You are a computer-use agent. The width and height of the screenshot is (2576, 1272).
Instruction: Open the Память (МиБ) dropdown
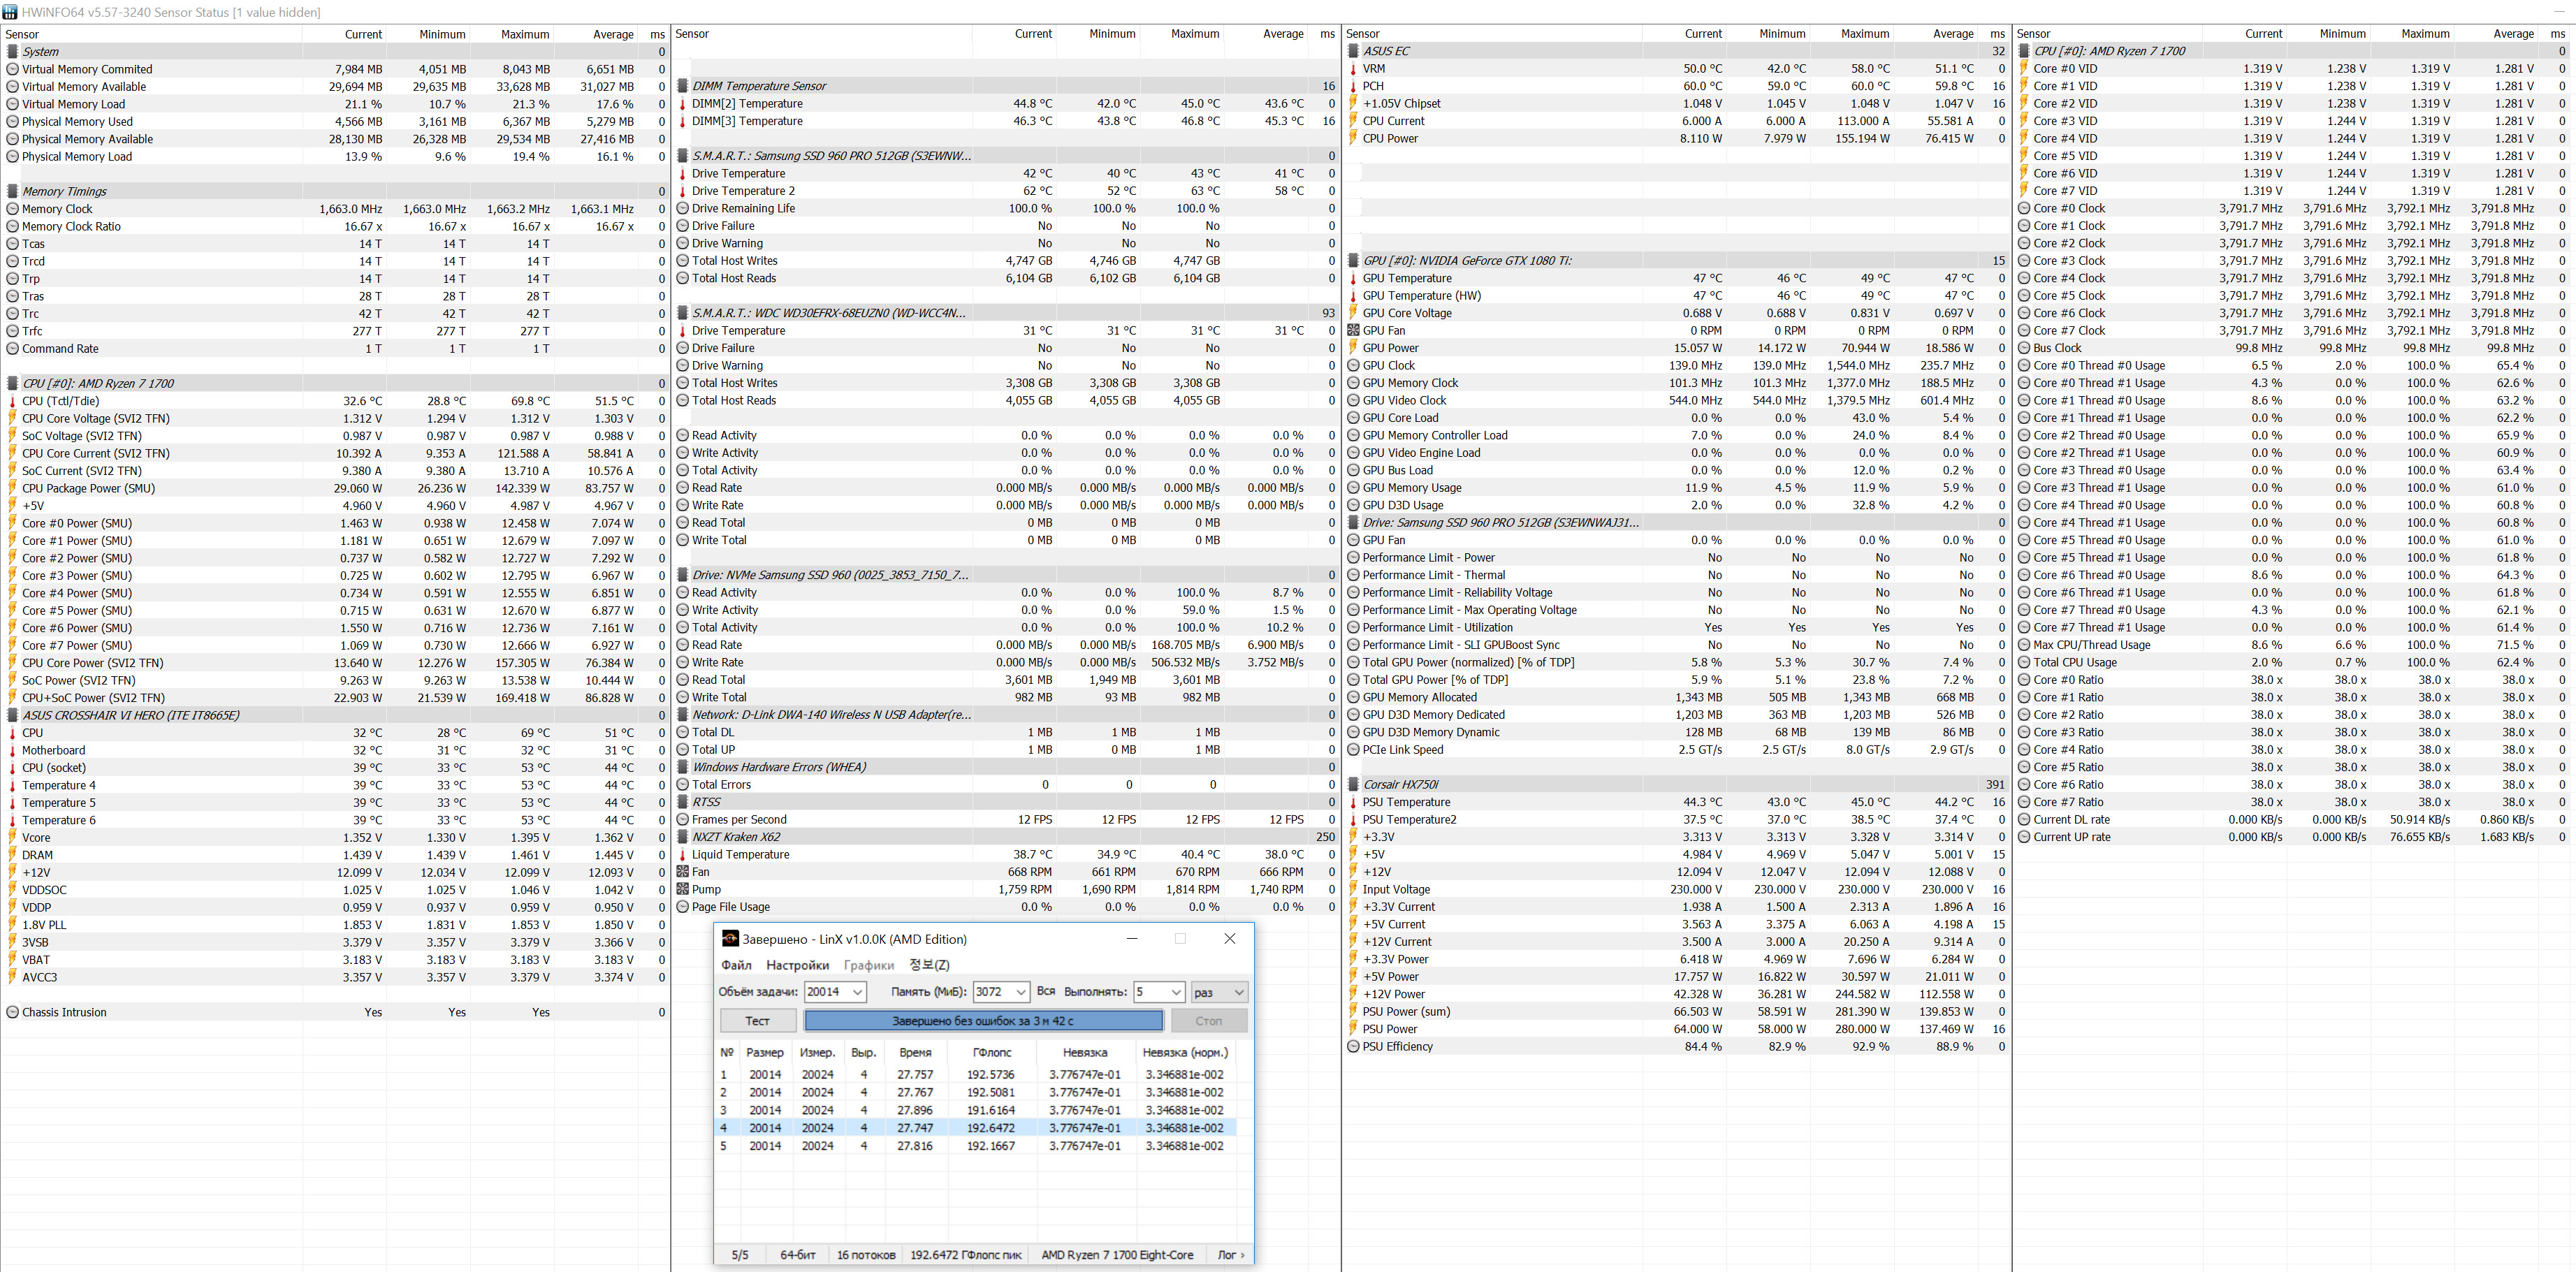point(1020,992)
